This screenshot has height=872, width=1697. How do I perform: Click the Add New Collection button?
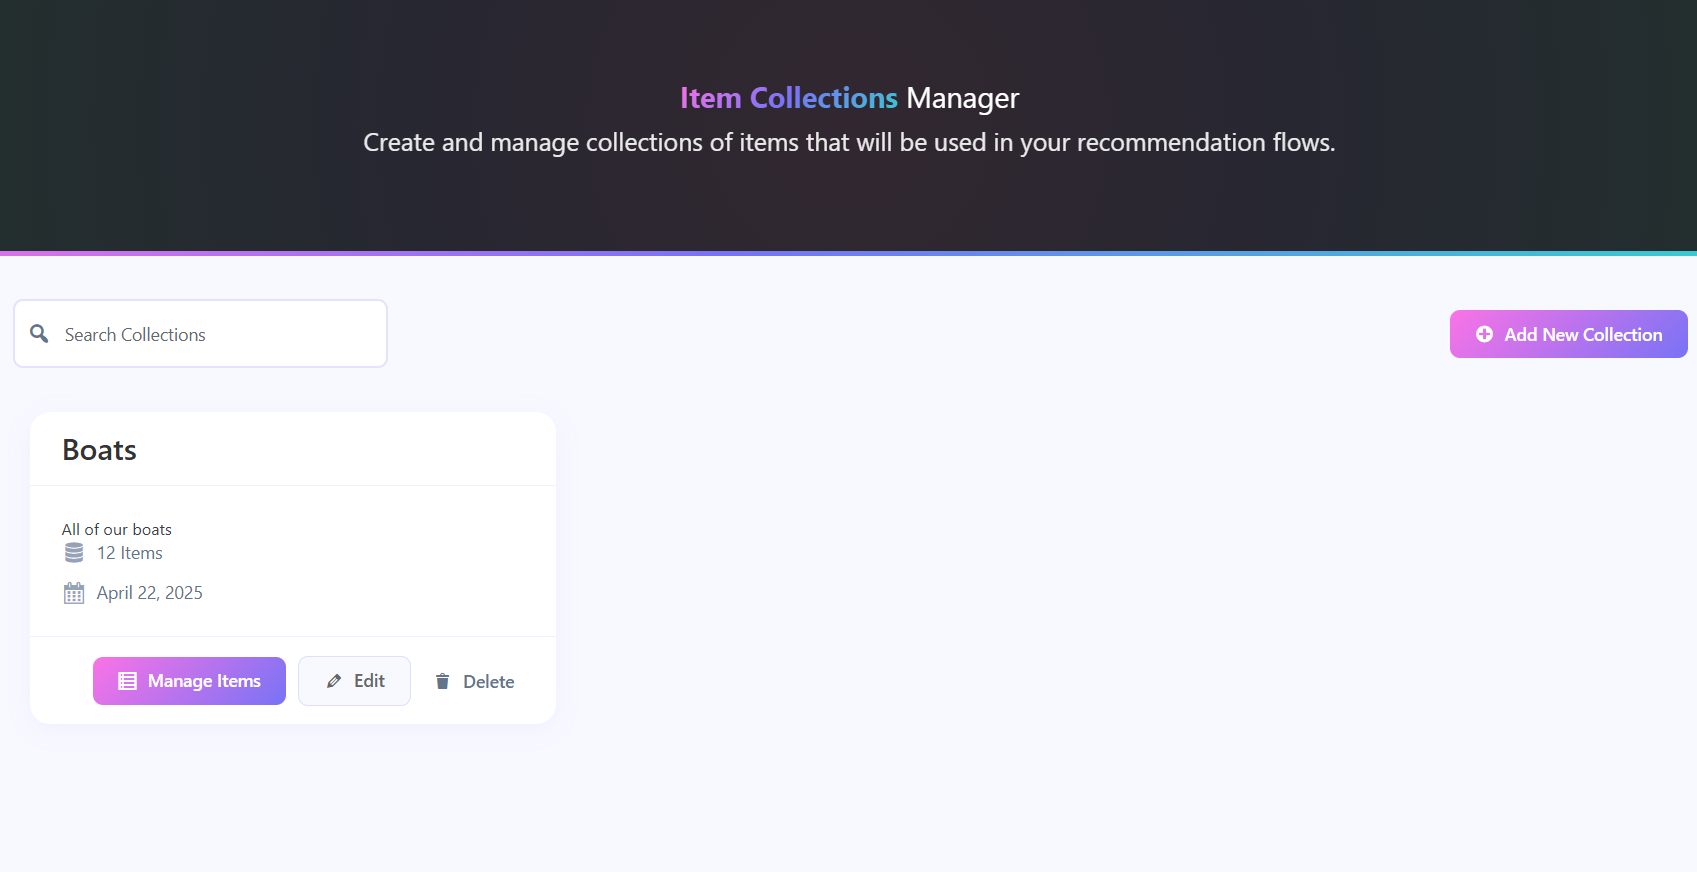1568,334
